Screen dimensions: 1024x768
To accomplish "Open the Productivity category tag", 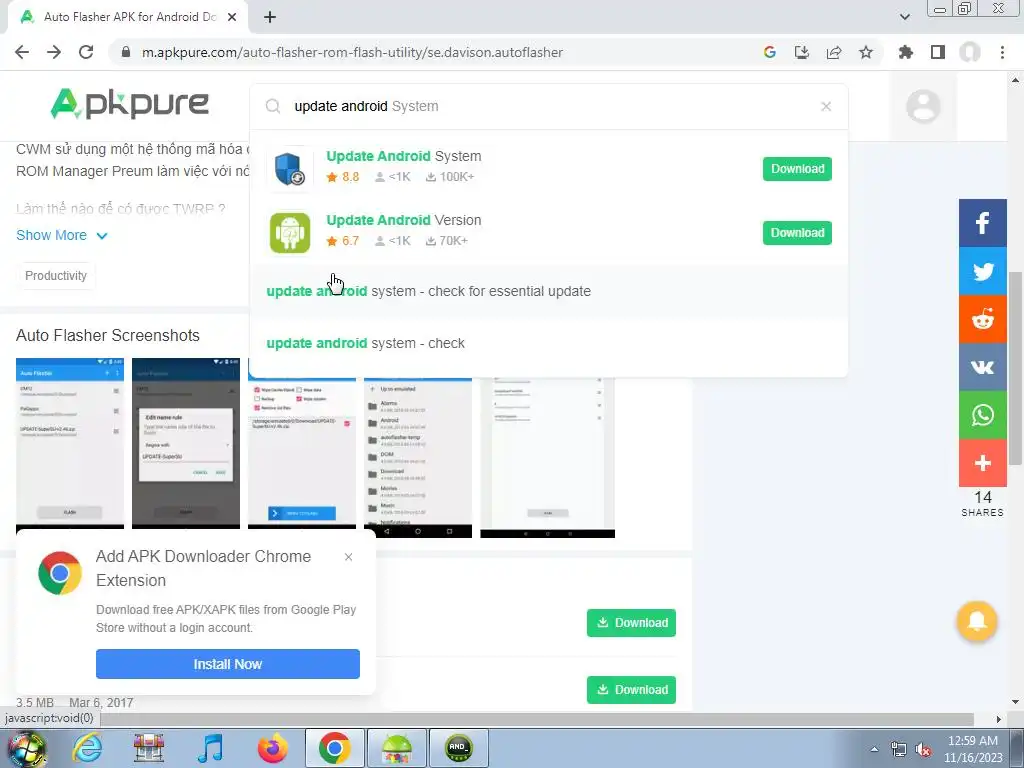I will pyautogui.click(x=56, y=276).
